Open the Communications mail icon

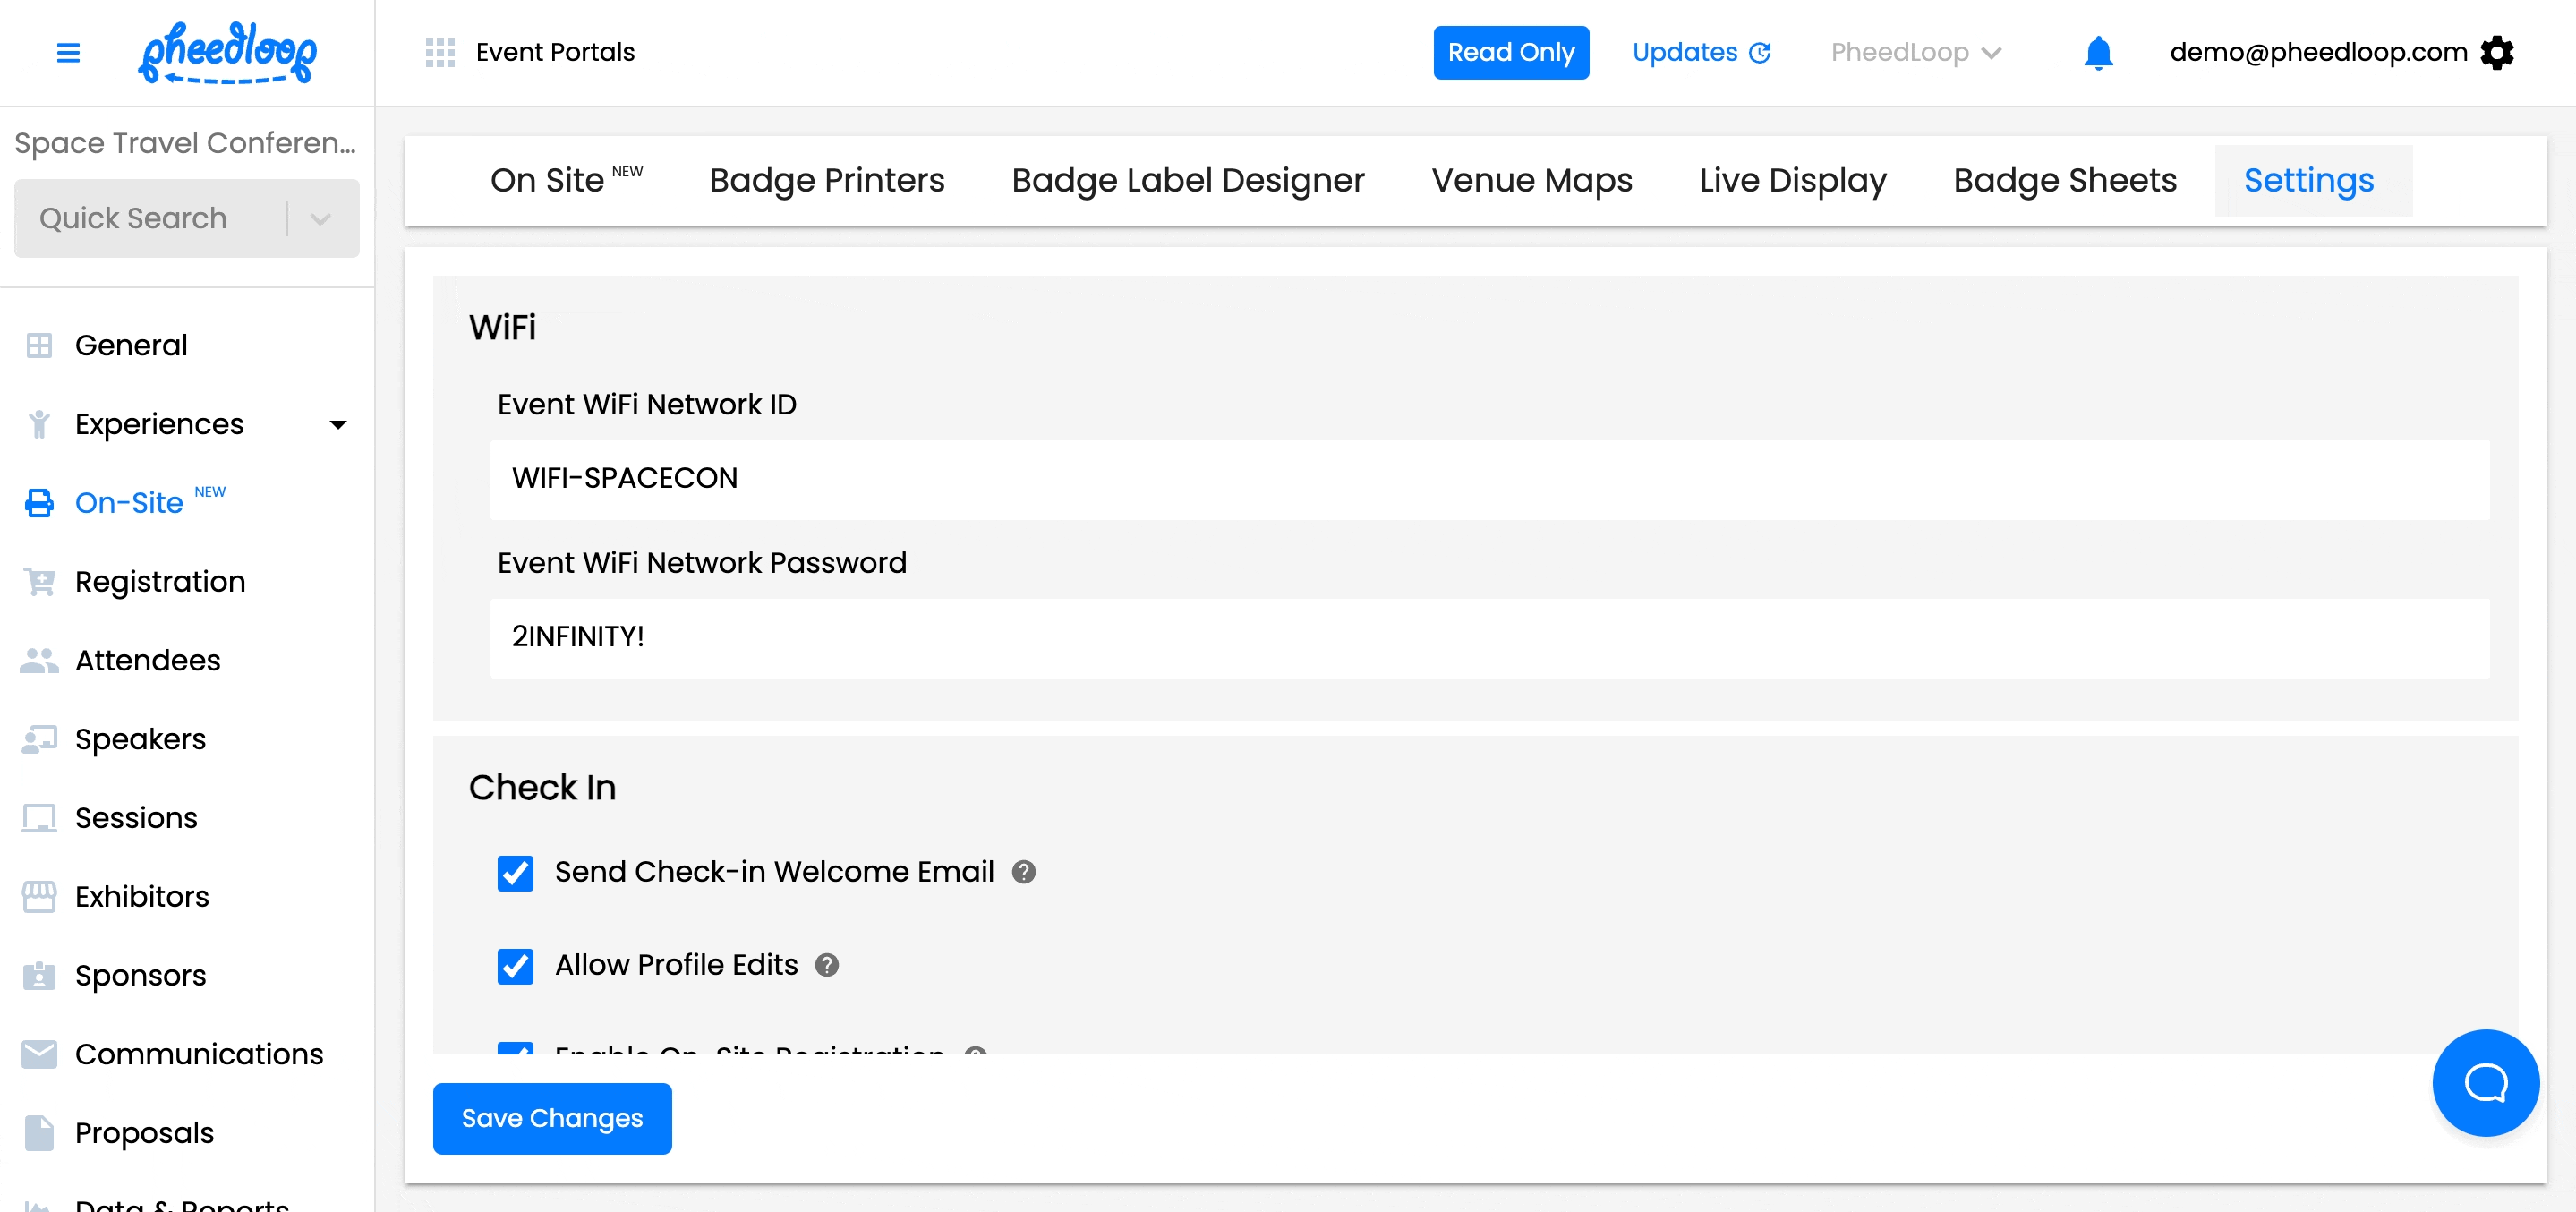pyautogui.click(x=39, y=1054)
